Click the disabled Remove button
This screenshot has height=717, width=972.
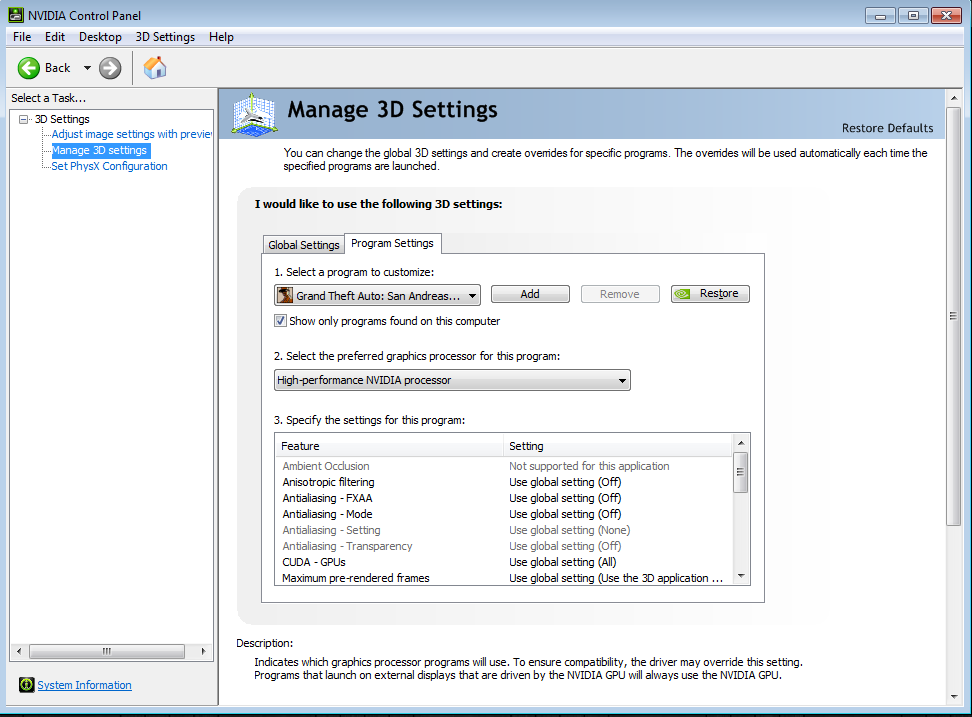620,294
